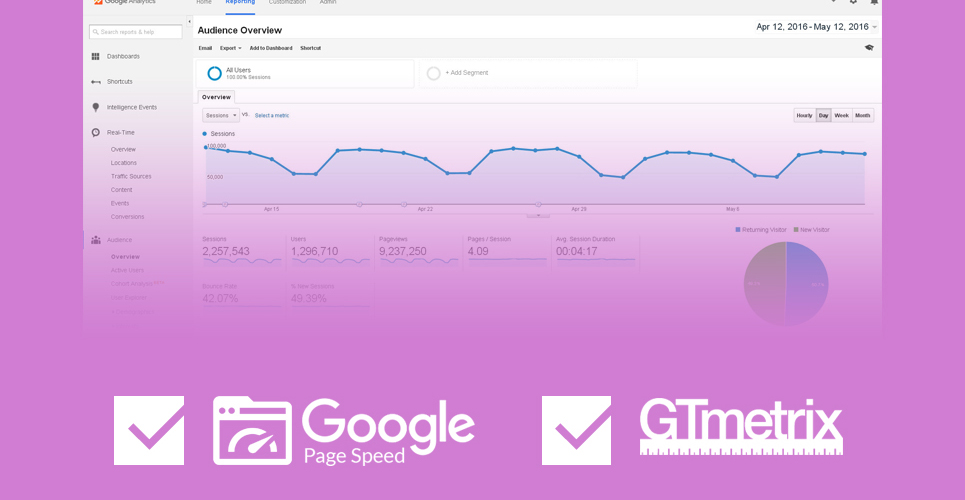
Task: Open Real-Time Locations report
Action: coord(124,163)
